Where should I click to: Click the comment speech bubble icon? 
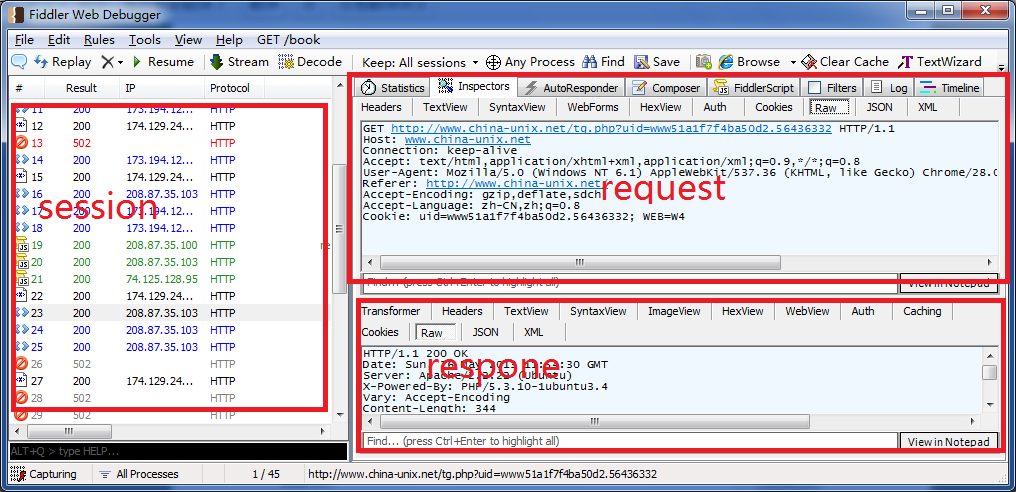pyautogui.click(x=19, y=62)
